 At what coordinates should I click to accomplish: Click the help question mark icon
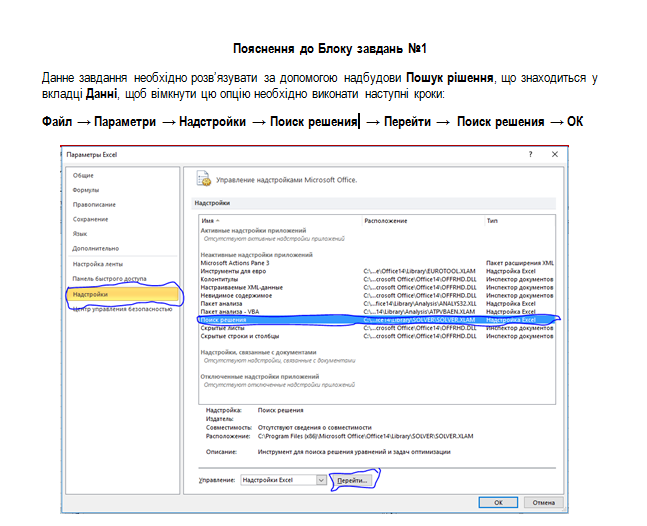coord(530,156)
